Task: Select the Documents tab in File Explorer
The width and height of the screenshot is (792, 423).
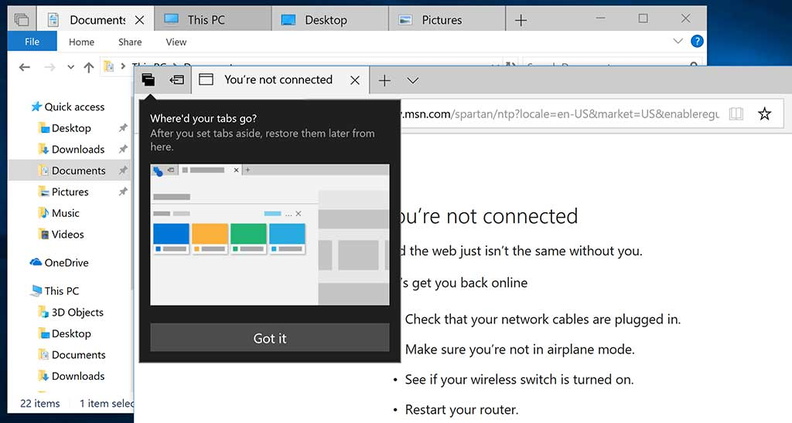Action: (x=95, y=20)
